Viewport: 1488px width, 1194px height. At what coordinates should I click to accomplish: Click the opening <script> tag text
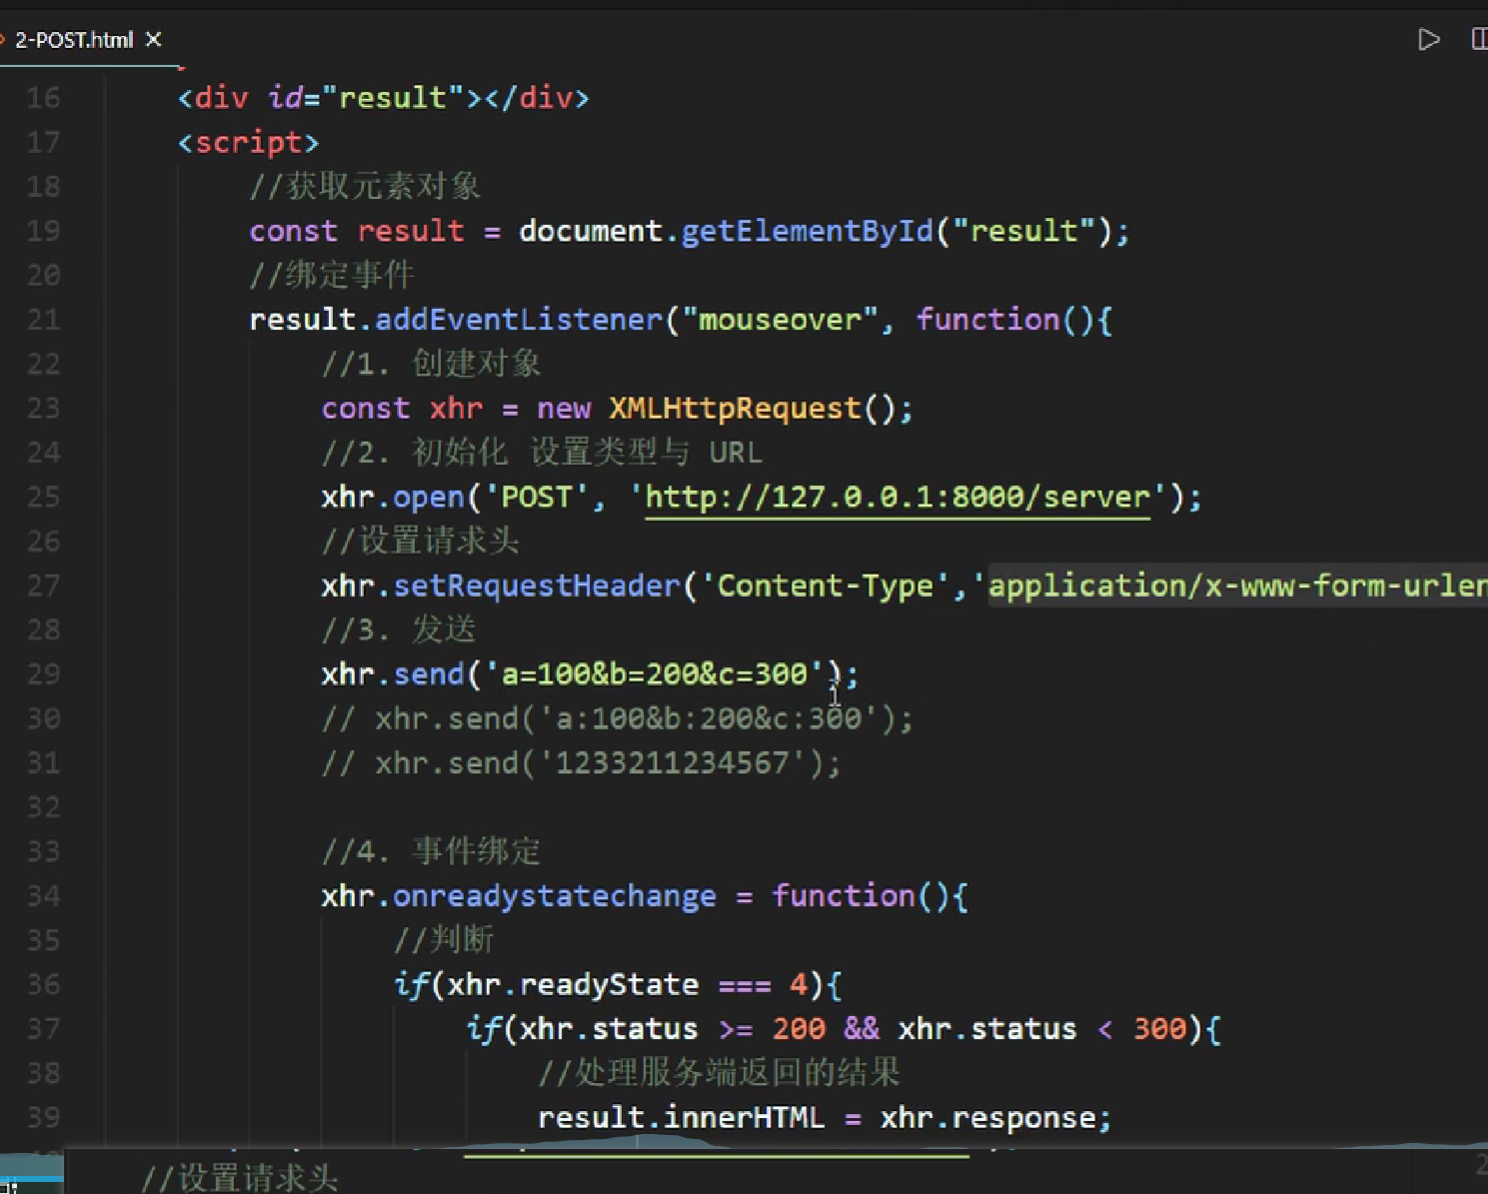coord(249,143)
